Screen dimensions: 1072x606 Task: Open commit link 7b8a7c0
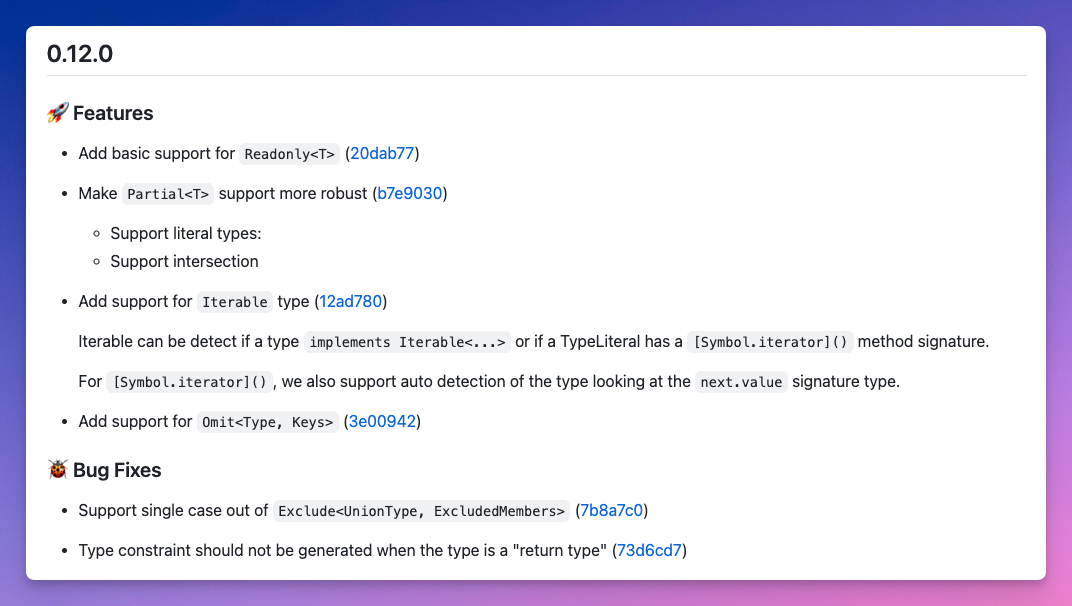point(611,510)
